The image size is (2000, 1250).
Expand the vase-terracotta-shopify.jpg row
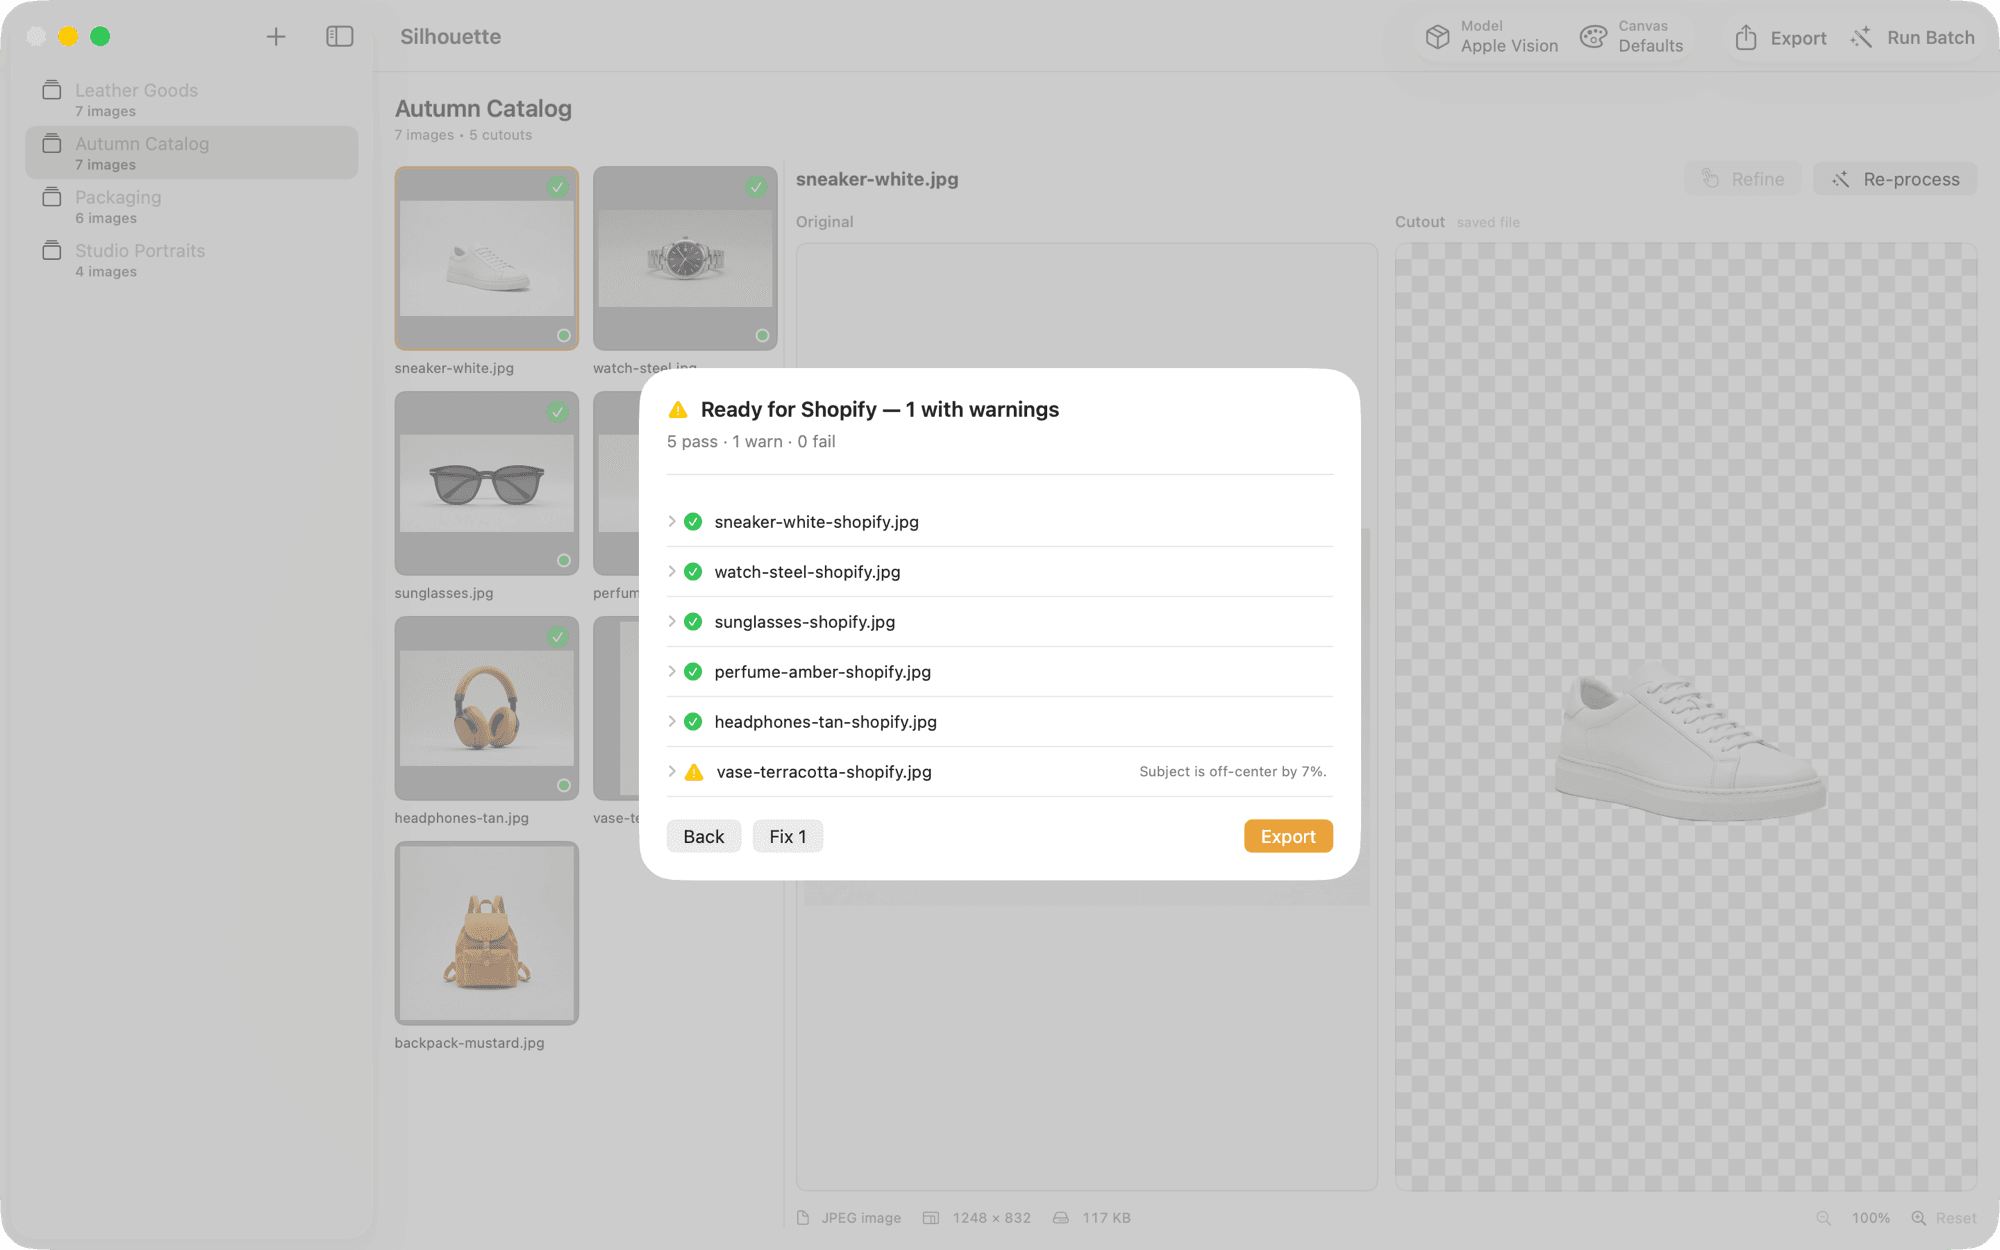click(x=672, y=771)
